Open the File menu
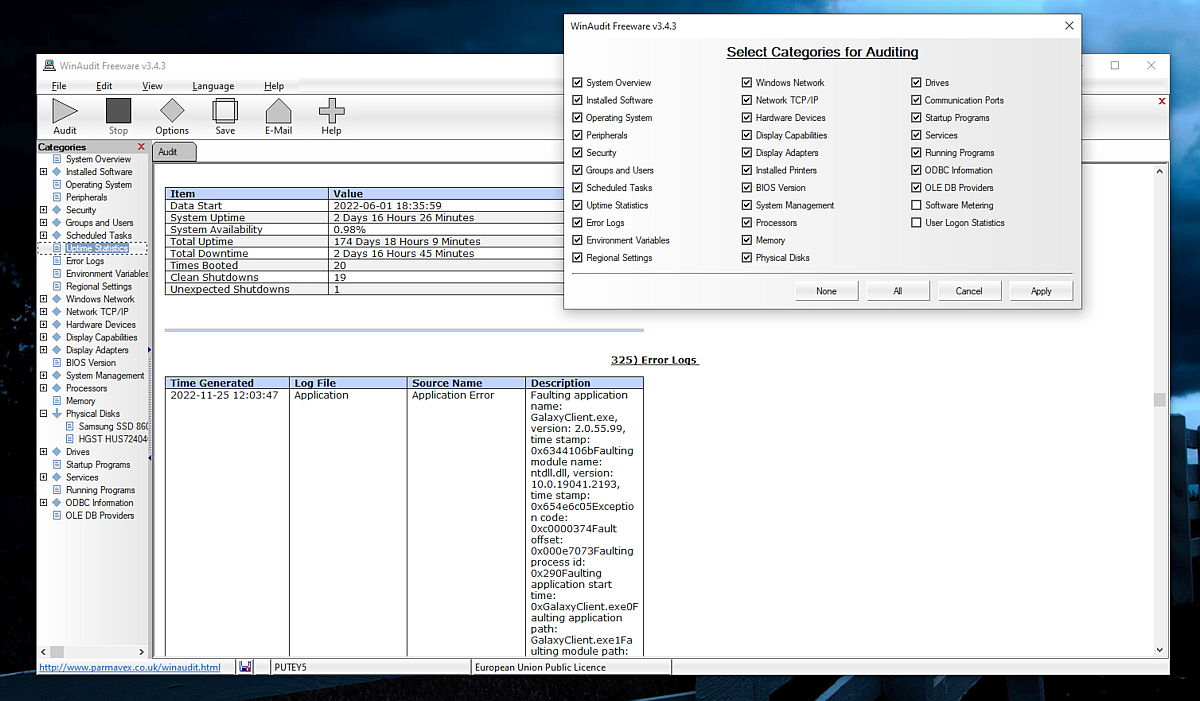The width and height of the screenshot is (1200, 701). point(59,86)
